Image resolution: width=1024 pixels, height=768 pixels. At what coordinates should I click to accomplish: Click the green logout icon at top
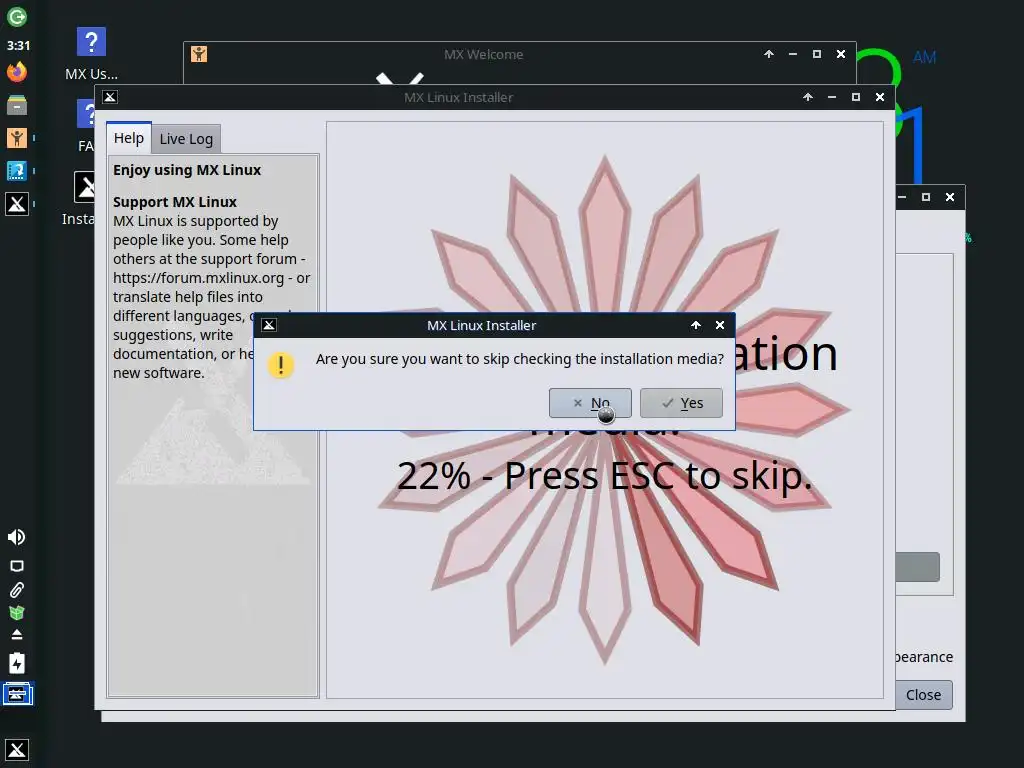(x=17, y=17)
